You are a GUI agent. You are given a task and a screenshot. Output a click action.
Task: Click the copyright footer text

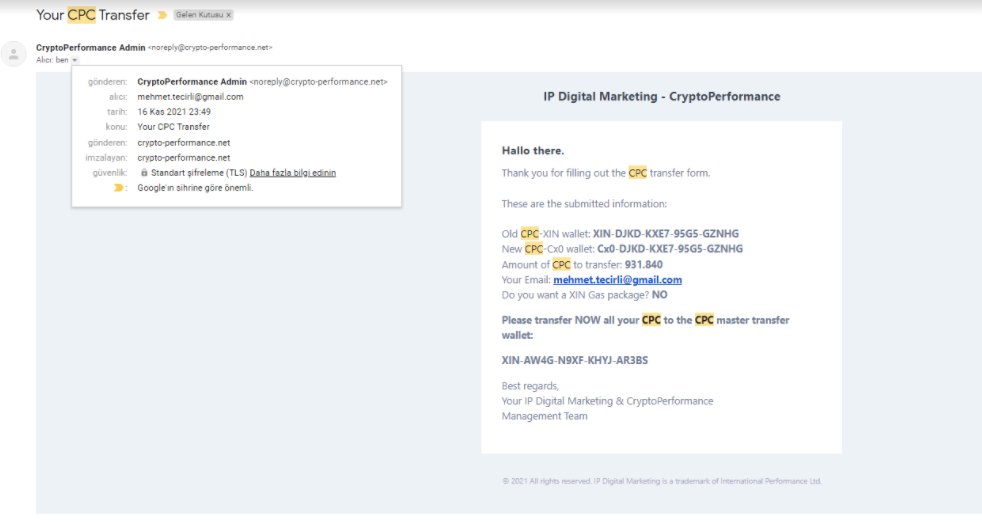point(661,481)
